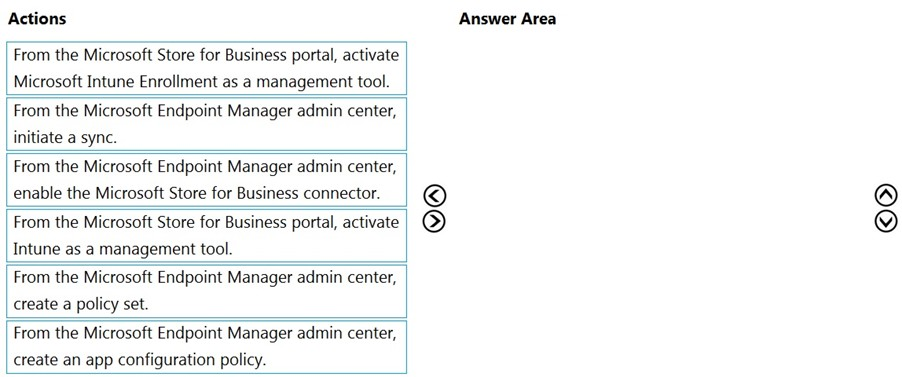
Task: Click the Answer Area heading
Action: [507, 18]
